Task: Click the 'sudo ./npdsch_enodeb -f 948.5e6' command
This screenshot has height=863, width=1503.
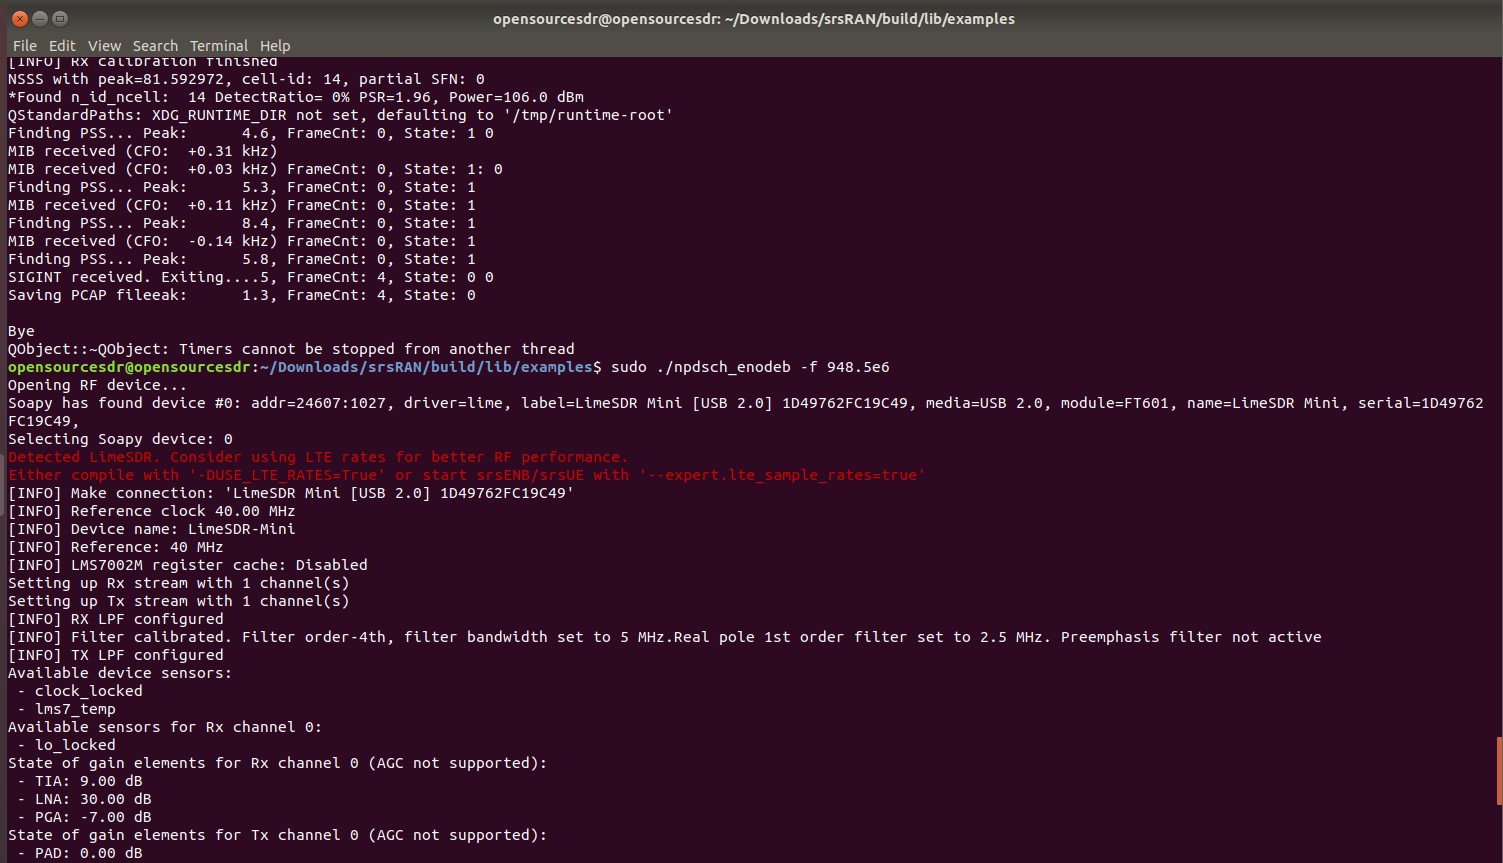Action: point(750,367)
